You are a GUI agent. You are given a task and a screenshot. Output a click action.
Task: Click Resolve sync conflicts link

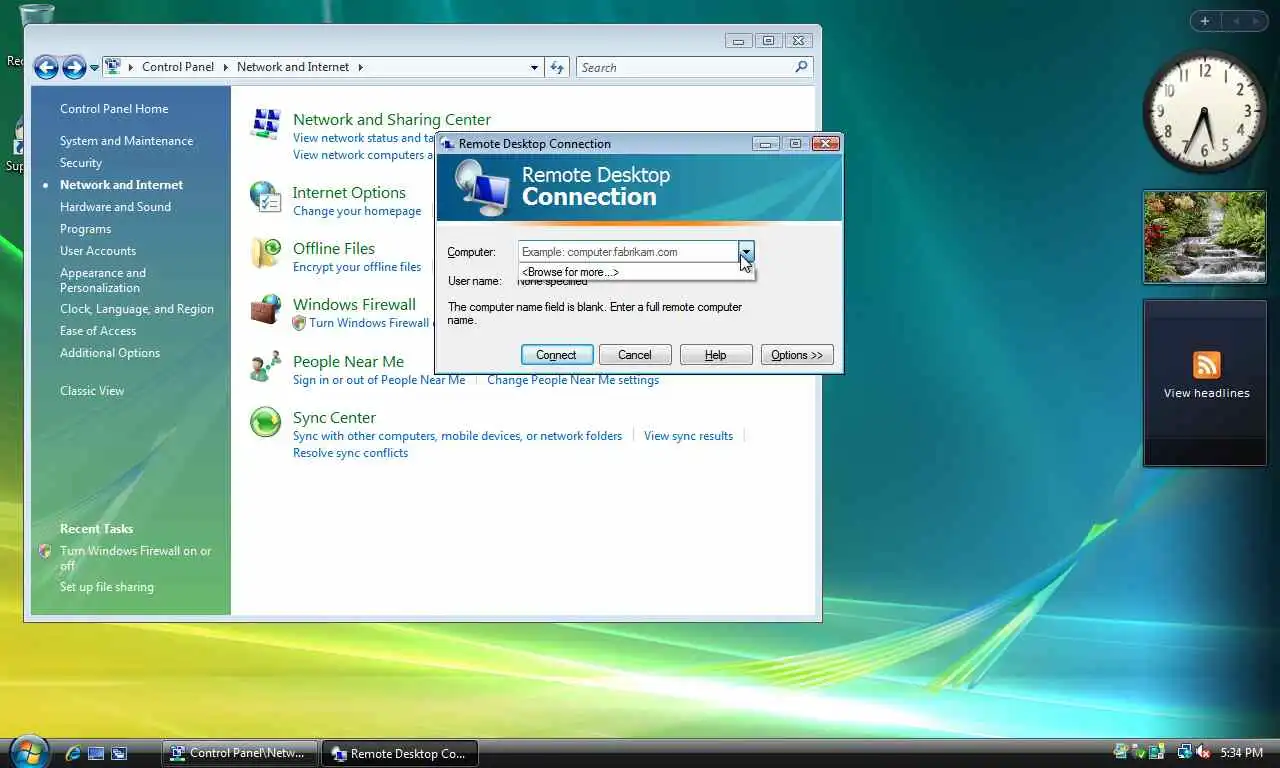tap(350, 453)
